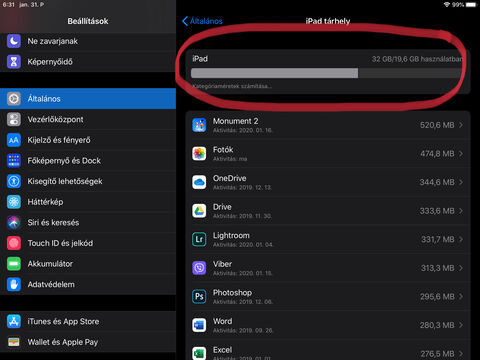The height and width of the screenshot is (360, 480).
Task: Tap the battery status indicator
Action: (x=471, y=5)
